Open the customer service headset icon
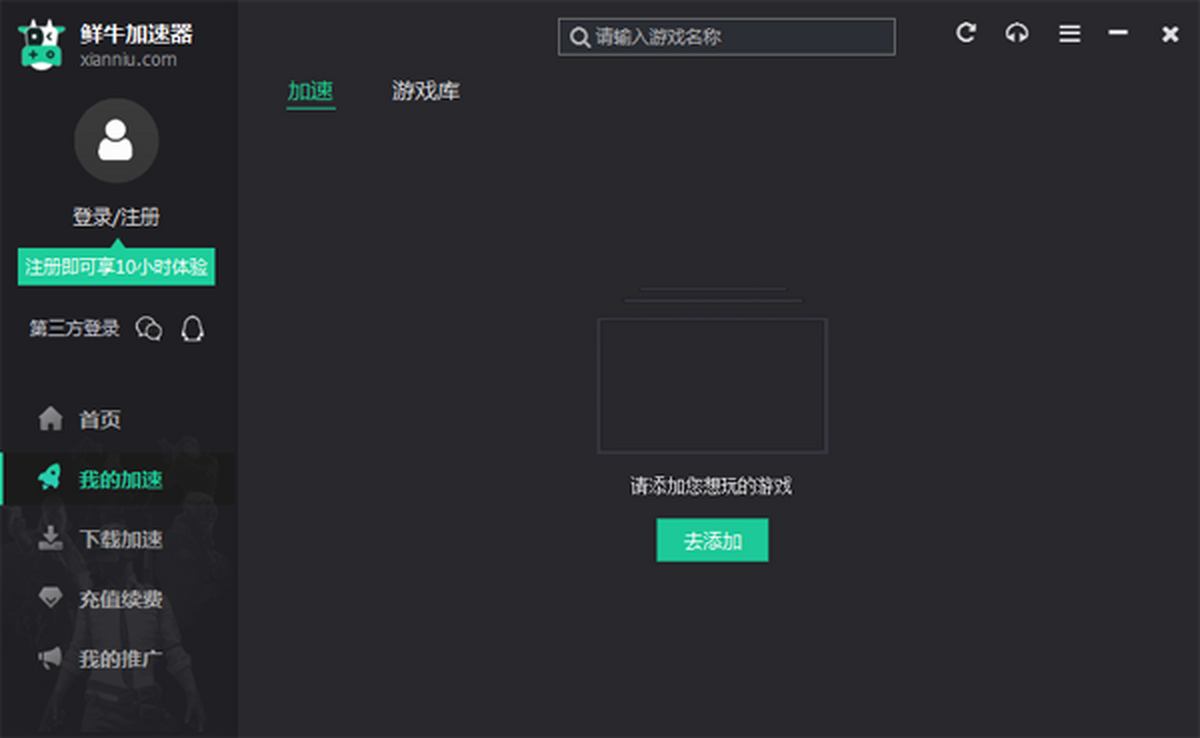Screen dimensions: 1200x738 [x=1017, y=33]
